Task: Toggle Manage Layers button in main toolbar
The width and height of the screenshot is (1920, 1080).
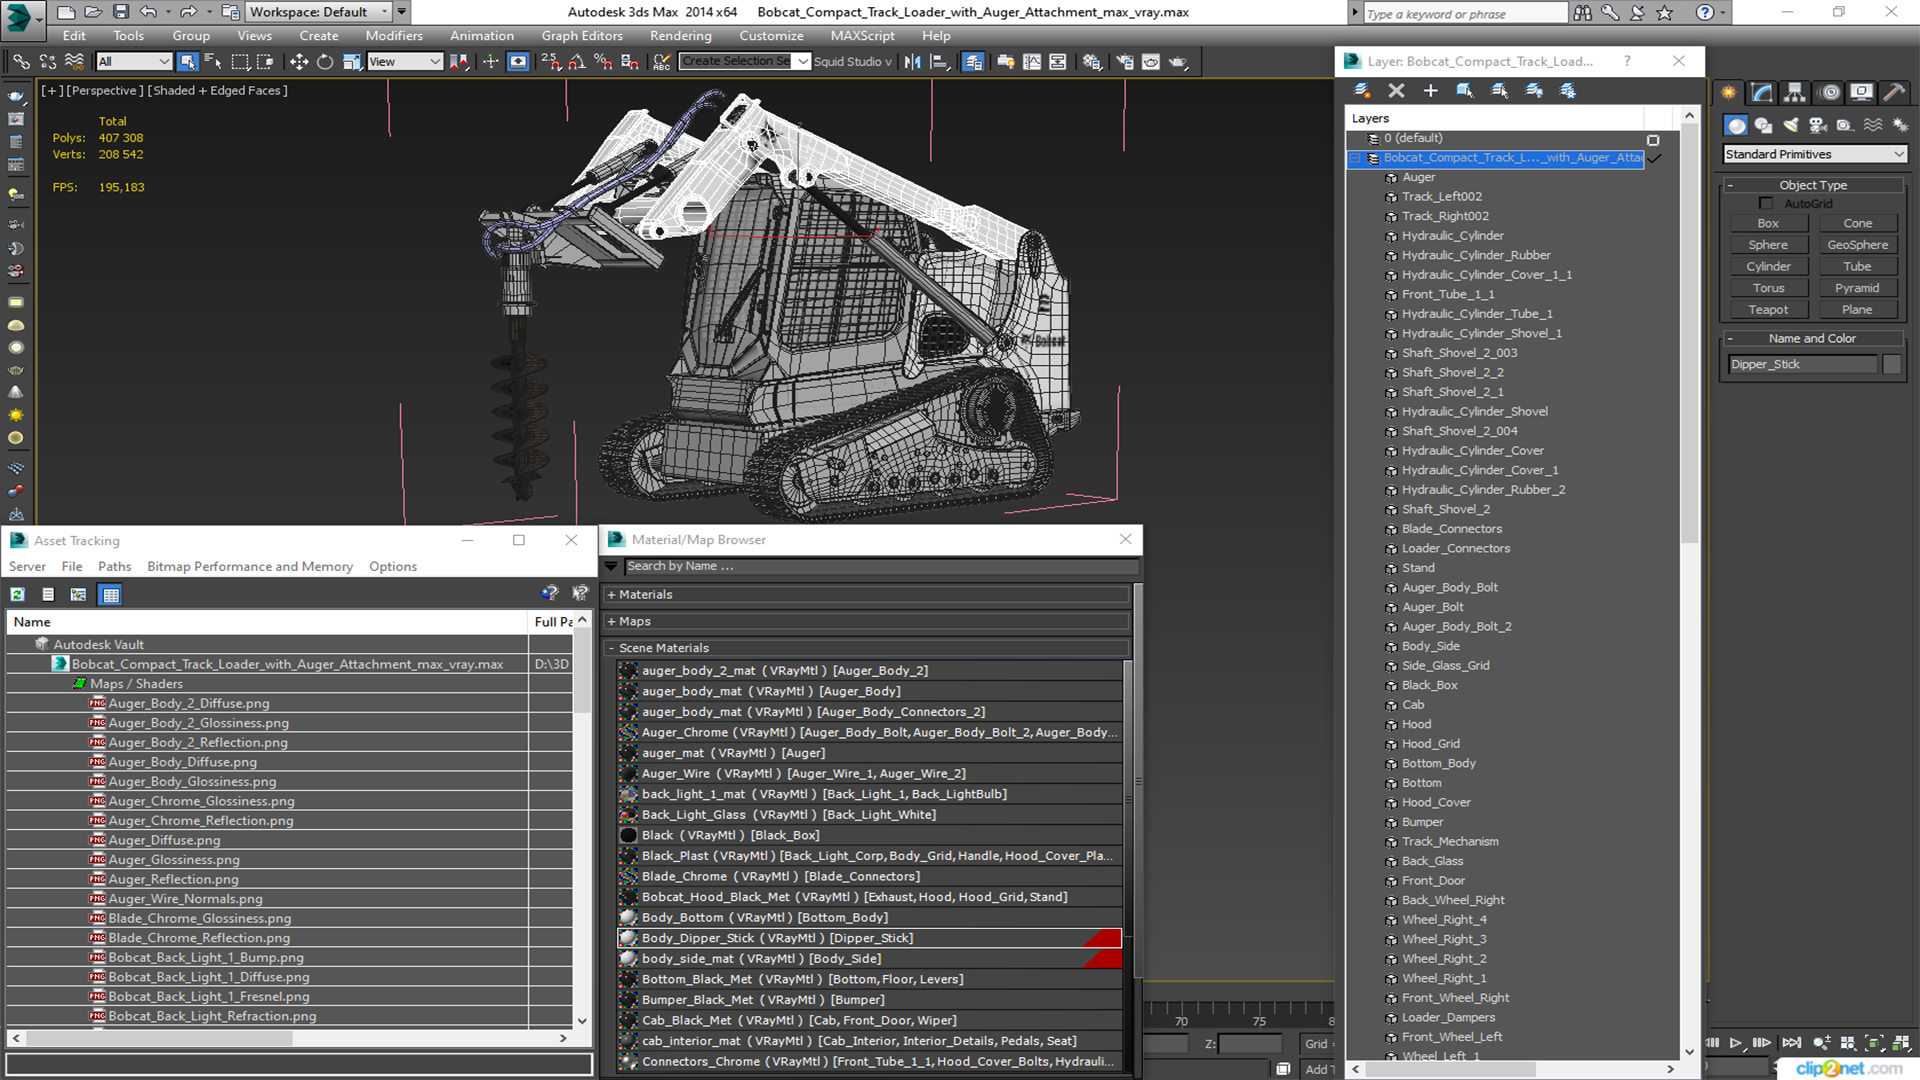Action: click(973, 62)
